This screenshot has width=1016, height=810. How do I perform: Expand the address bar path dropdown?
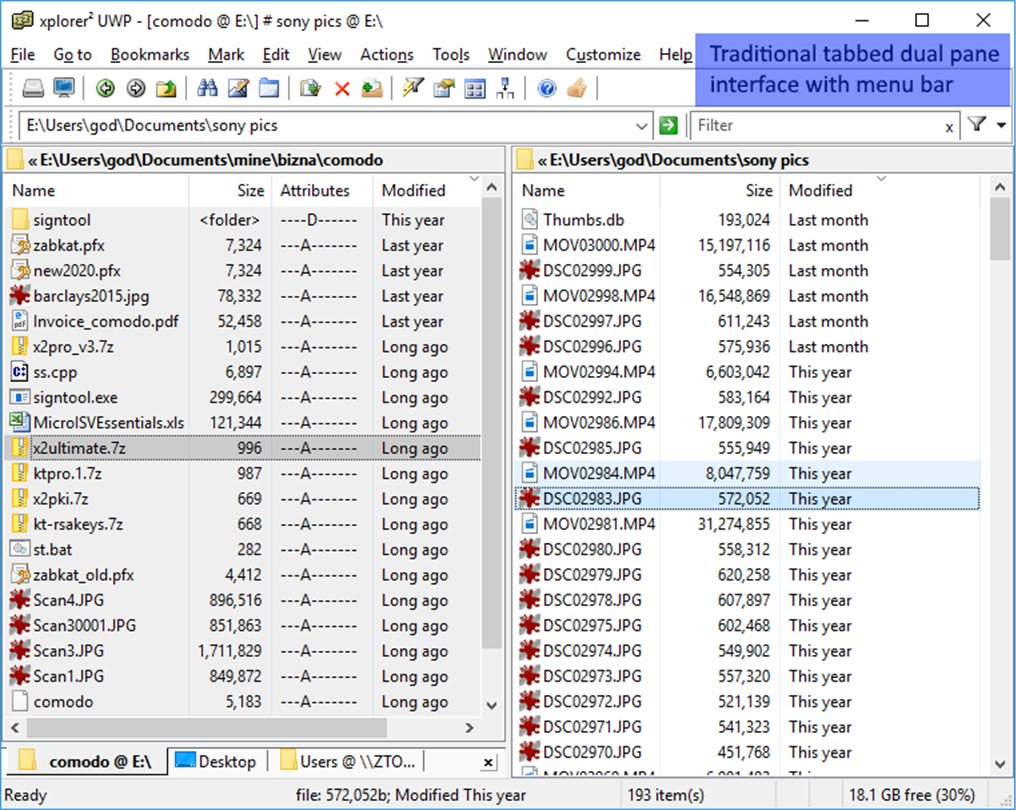641,126
